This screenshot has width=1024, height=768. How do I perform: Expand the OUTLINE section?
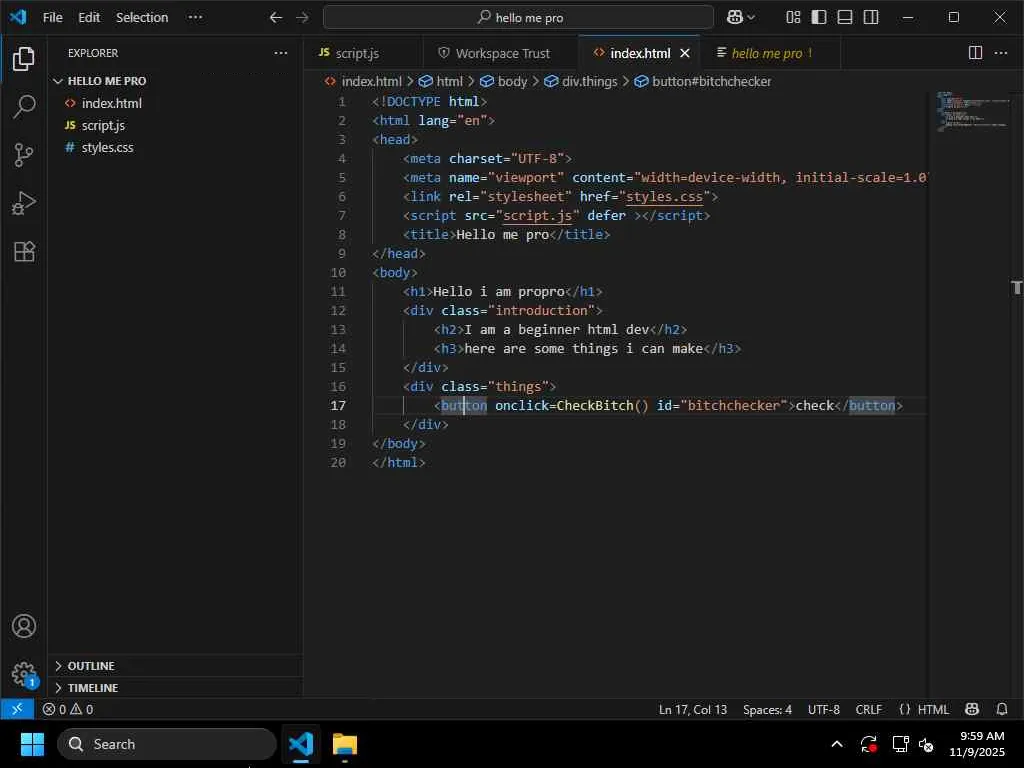90,666
